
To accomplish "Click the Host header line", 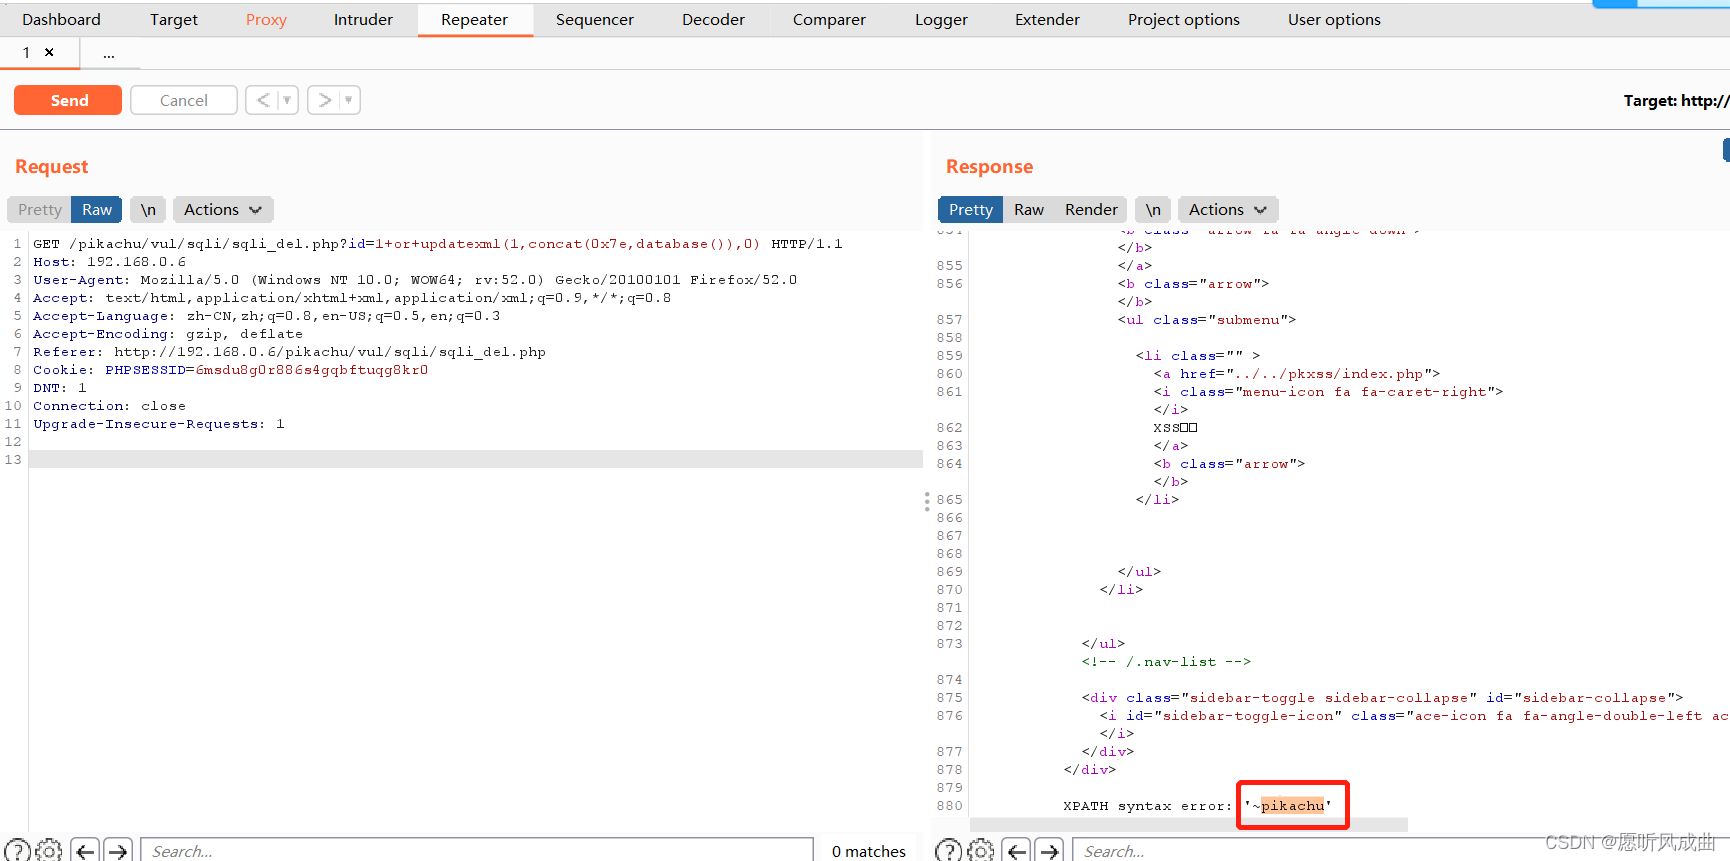I will [x=109, y=262].
